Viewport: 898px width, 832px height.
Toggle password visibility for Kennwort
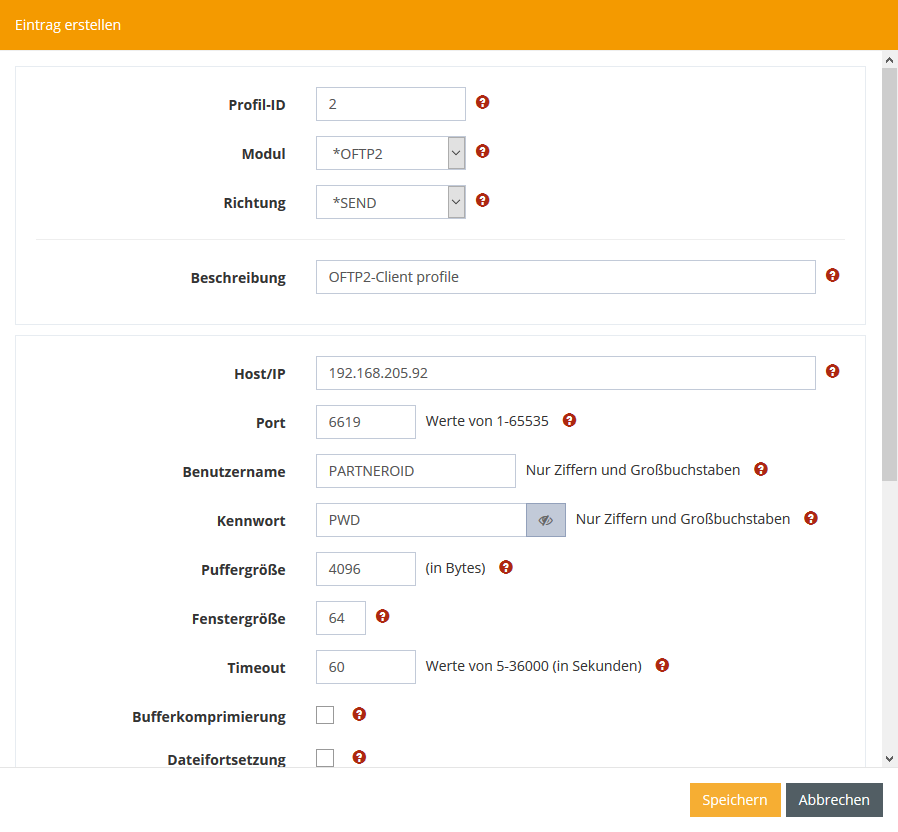click(545, 520)
